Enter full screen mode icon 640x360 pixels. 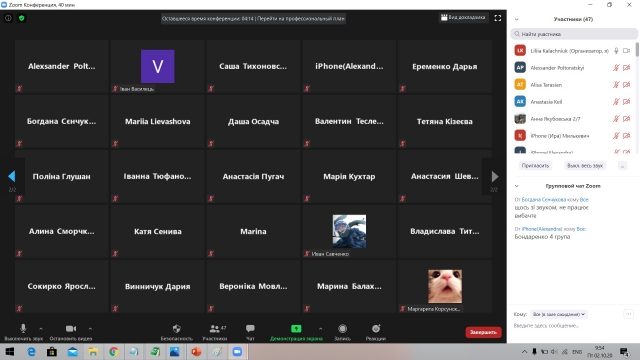click(498, 18)
